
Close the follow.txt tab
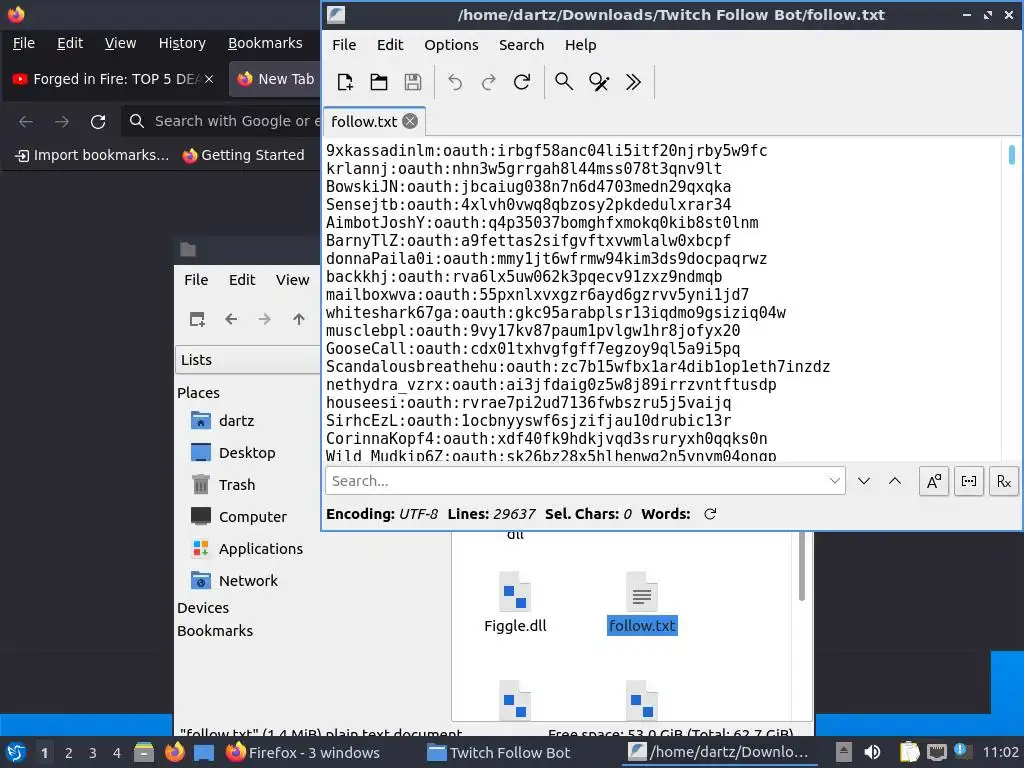(410, 121)
